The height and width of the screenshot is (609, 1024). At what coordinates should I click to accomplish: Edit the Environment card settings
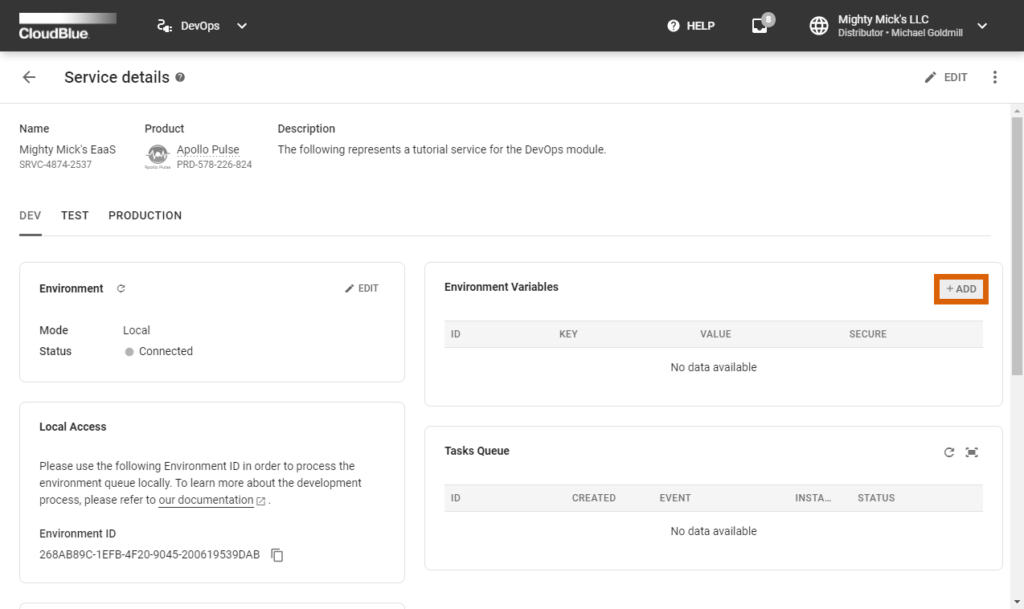pos(362,289)
